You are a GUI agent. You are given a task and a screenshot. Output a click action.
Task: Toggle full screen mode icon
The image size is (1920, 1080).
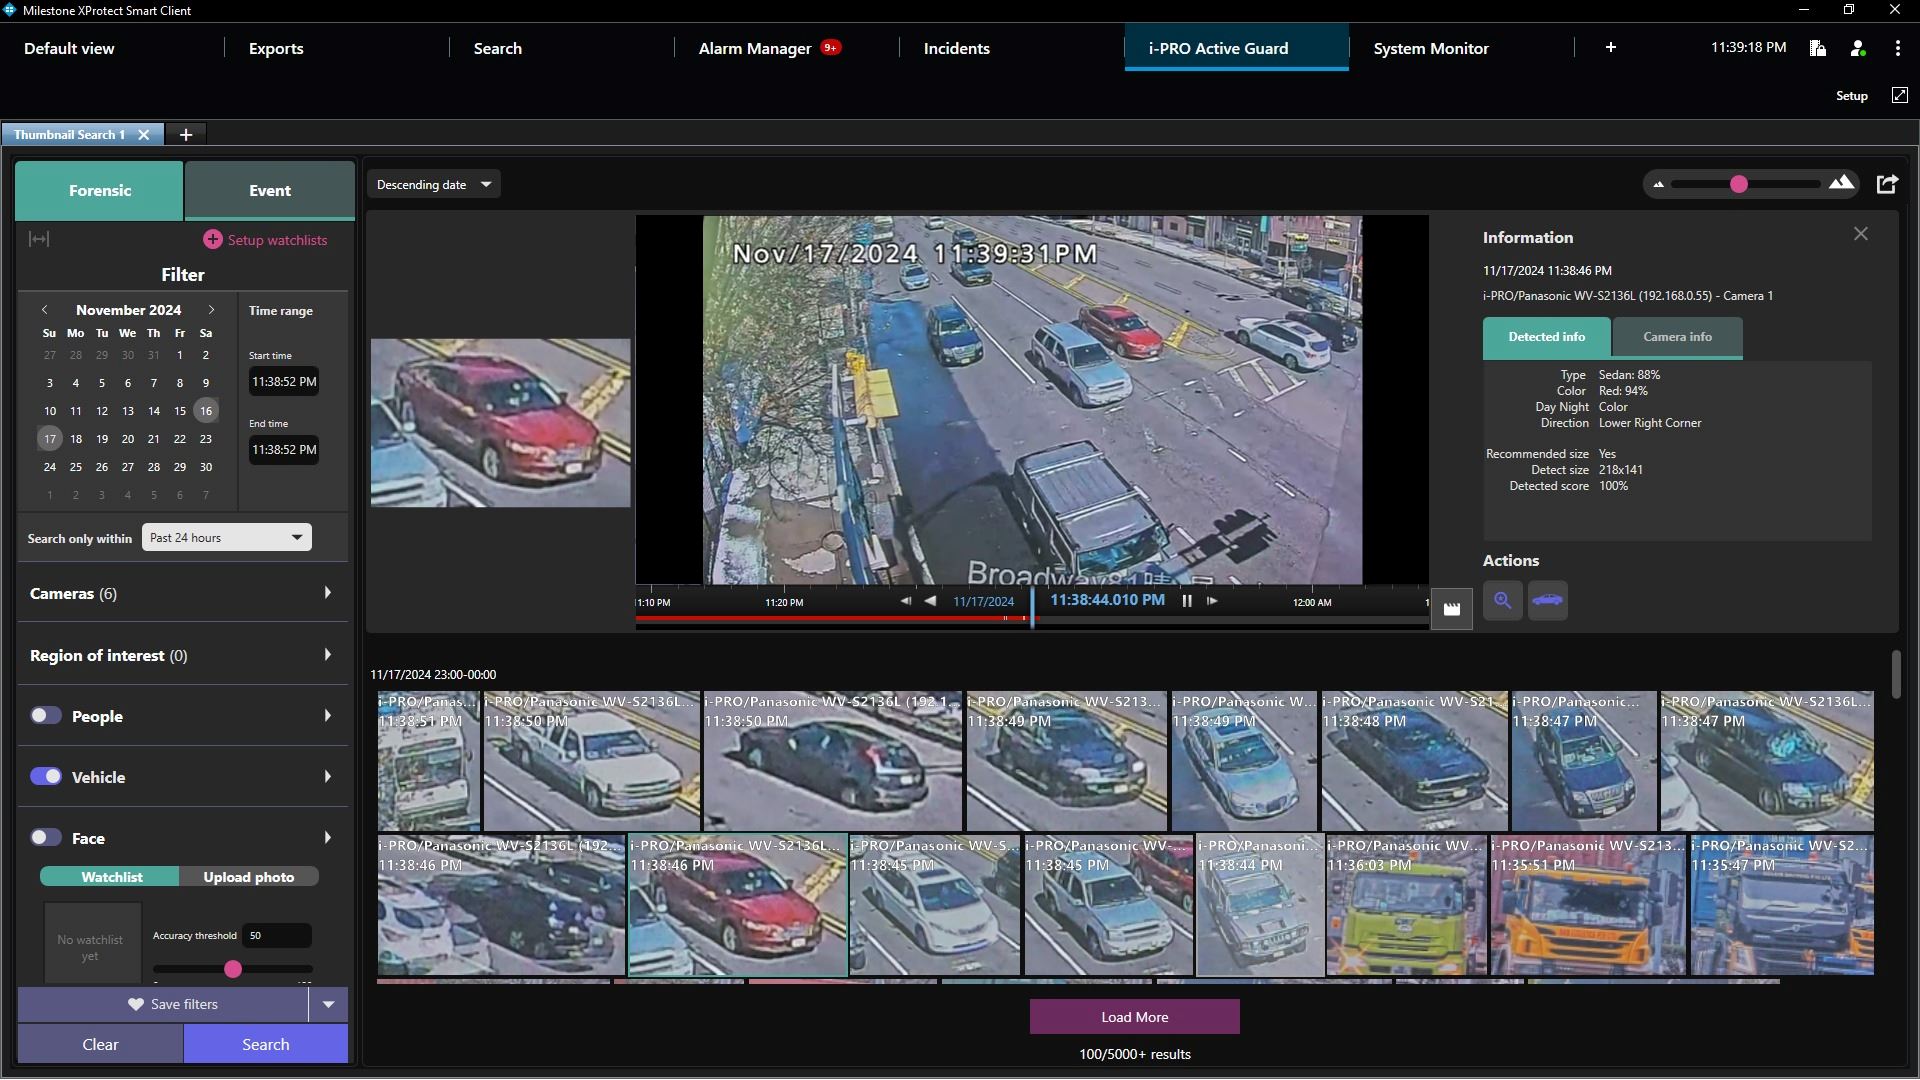click(x=1899, y=95)
